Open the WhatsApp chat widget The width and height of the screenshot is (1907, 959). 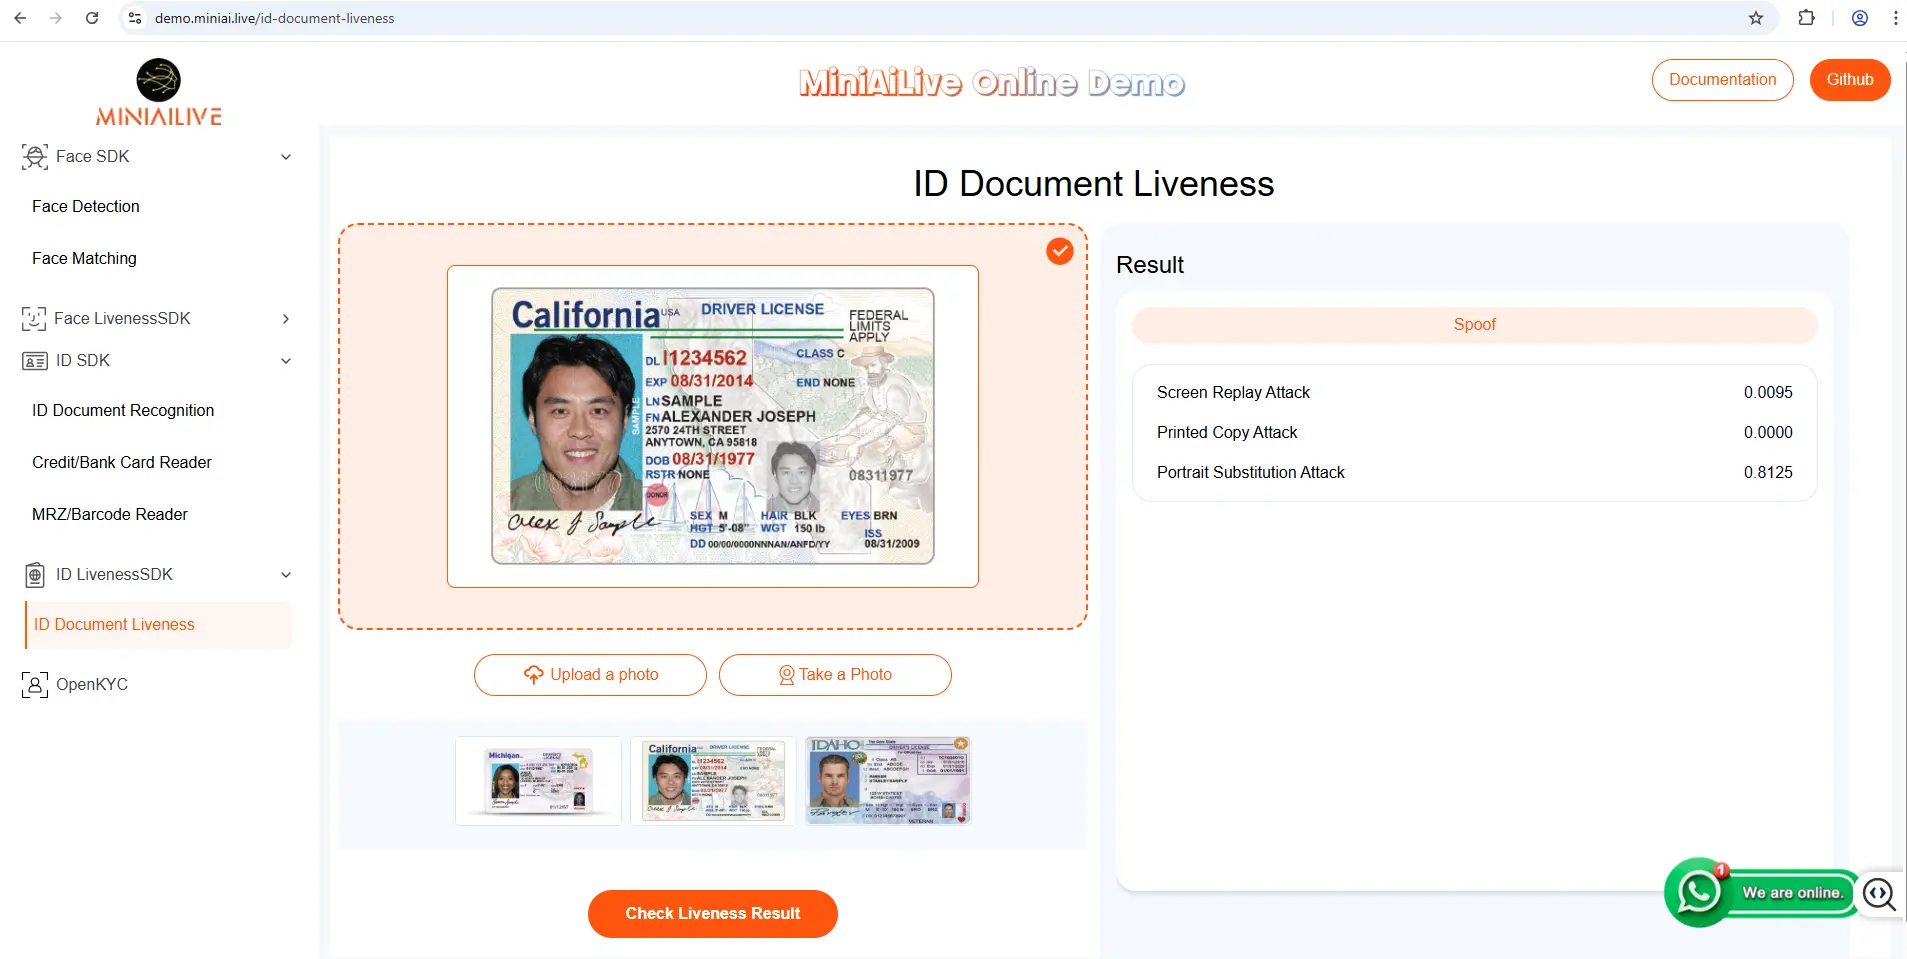(x=1697, y=892)
